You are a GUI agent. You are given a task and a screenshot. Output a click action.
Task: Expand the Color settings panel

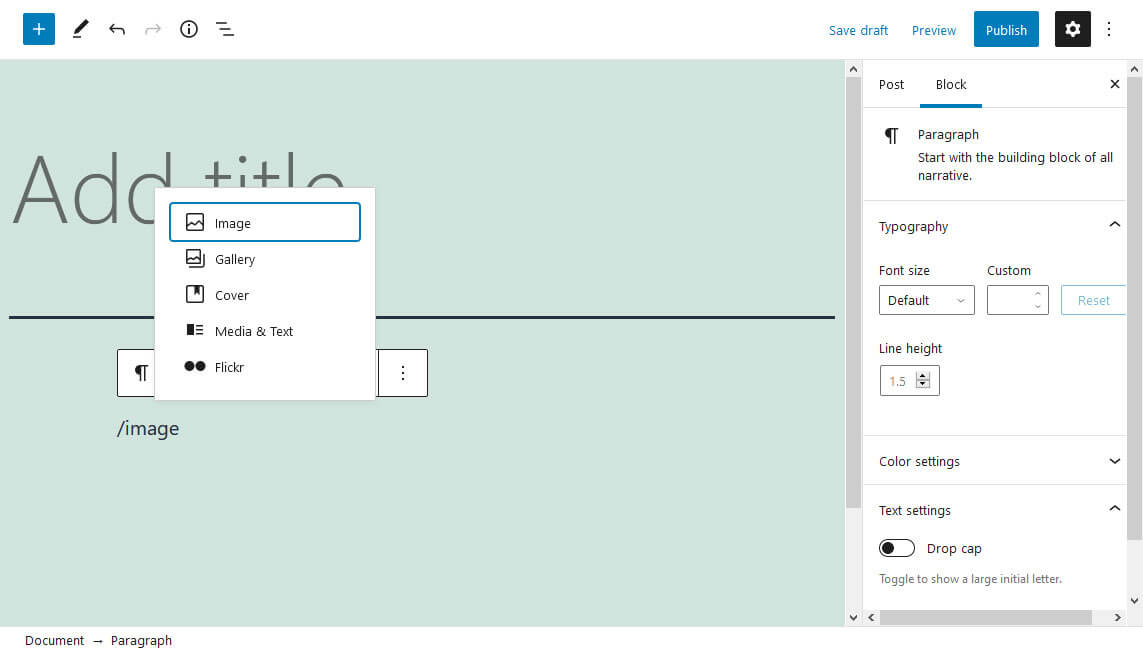[x=1115, y=461]
